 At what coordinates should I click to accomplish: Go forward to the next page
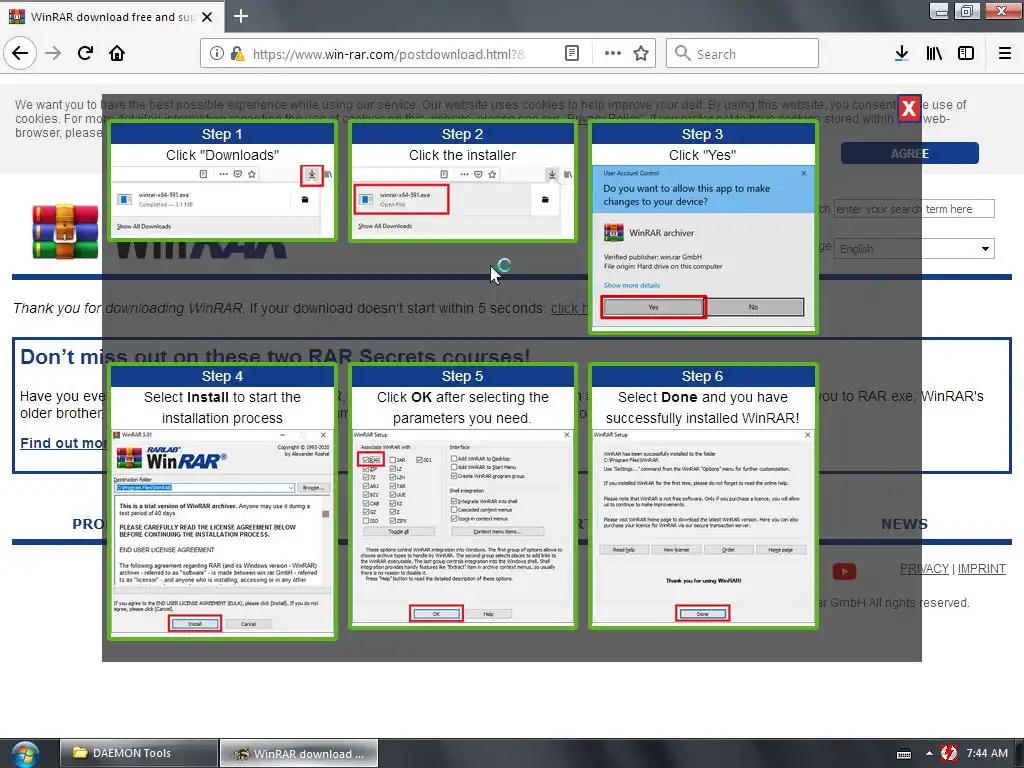(x=53, y=53)
